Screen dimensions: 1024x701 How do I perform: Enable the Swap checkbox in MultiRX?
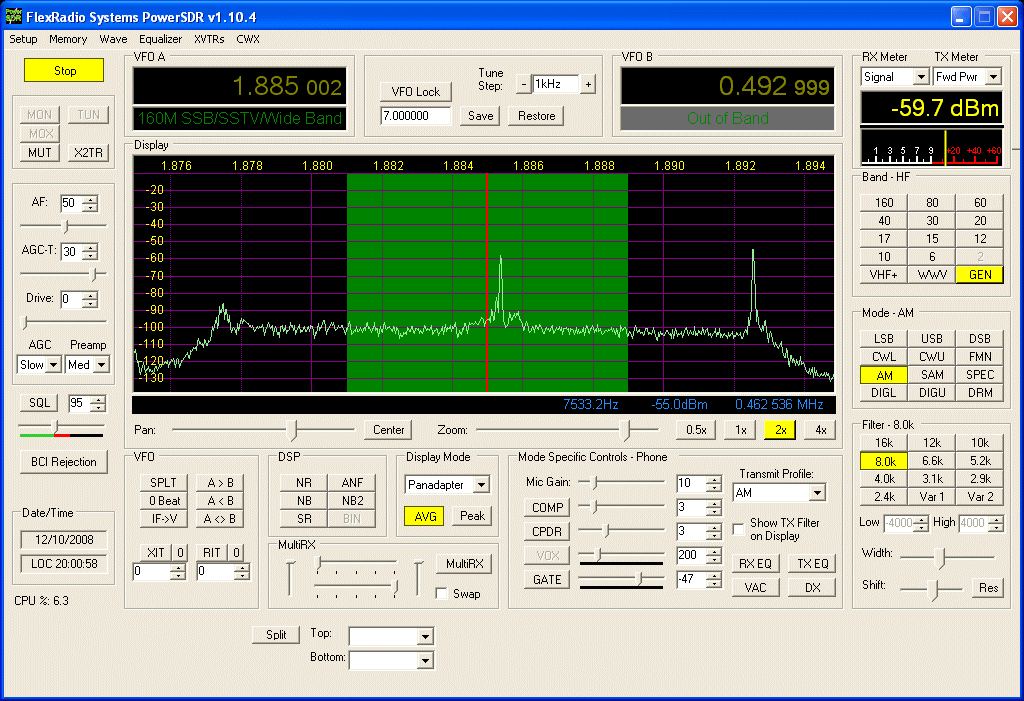[442, 593]
